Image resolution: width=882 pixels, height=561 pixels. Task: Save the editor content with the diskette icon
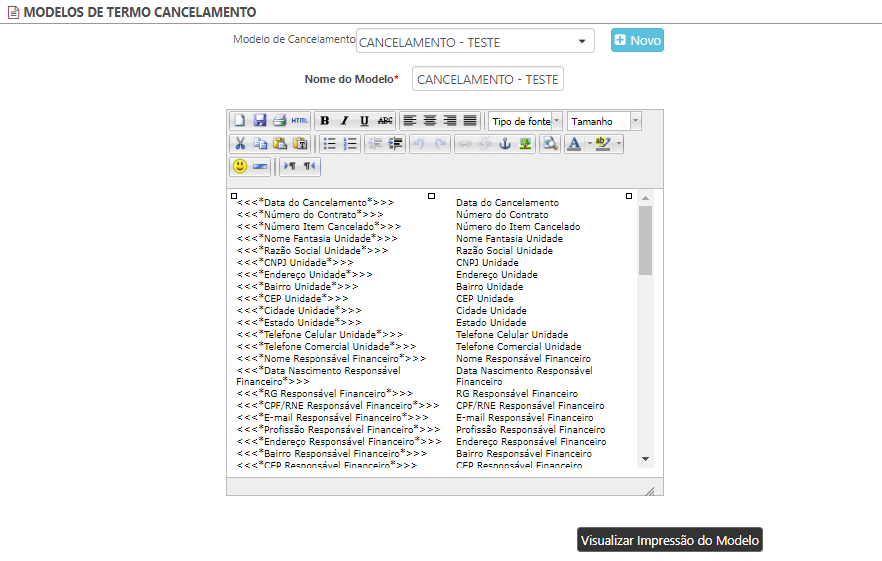pos(259,120)
